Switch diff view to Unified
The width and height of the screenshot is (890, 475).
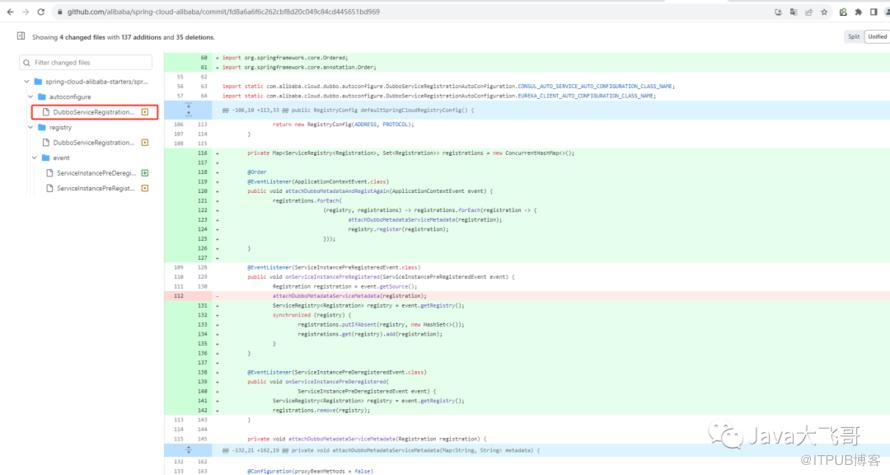click(877, 36)
